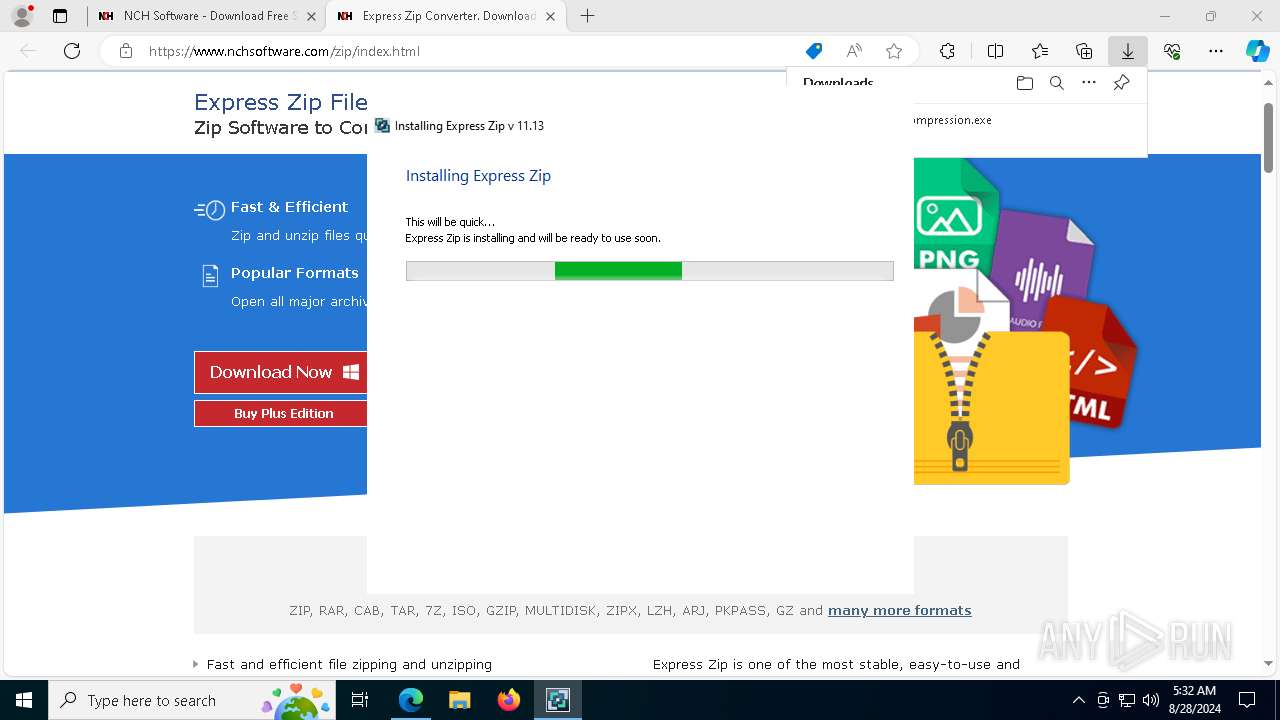The width and height of the screenshot is (1280, 720).
Task: Search downloads in Downloads panel
Action: pyautogui.click(x=1057, y=83)
